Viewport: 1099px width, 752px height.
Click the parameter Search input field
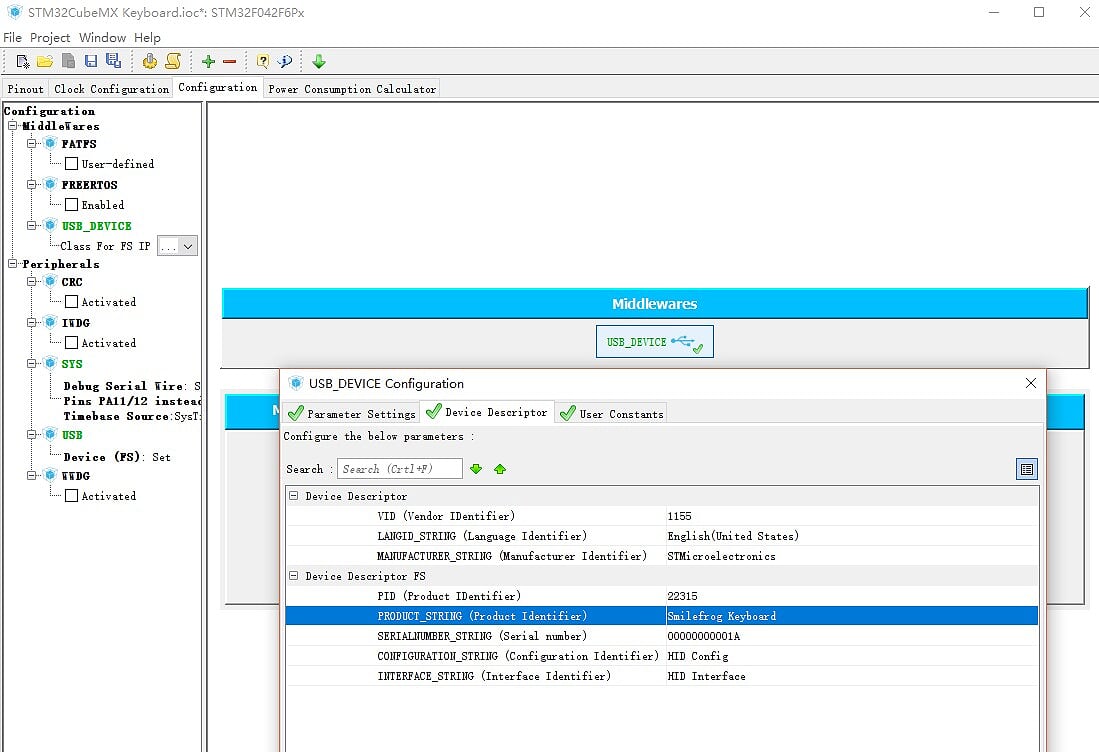[400, 469]
